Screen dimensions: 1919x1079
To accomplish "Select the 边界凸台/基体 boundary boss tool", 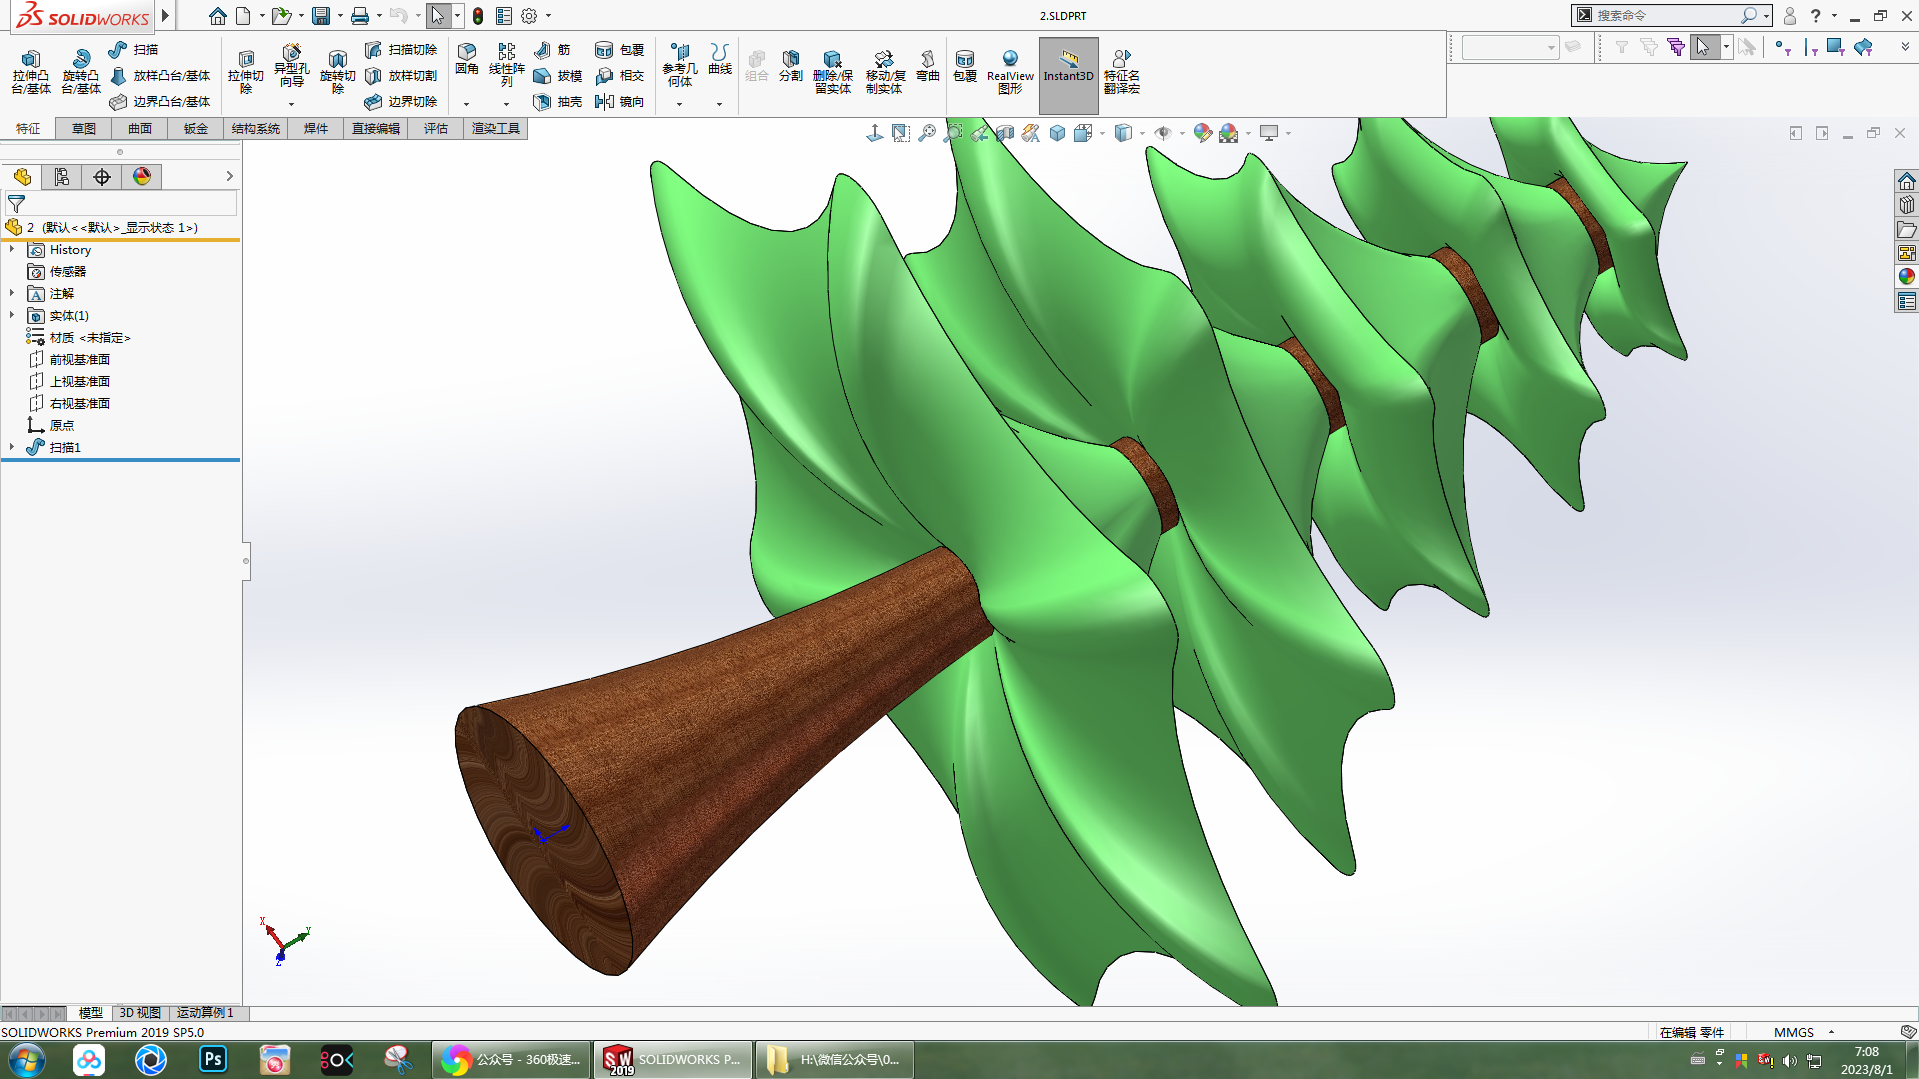I will 160,101.
